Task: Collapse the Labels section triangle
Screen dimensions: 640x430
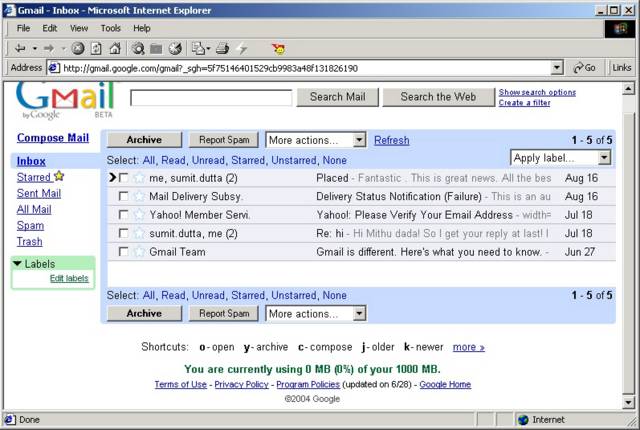Action: [x=17, y=264]
